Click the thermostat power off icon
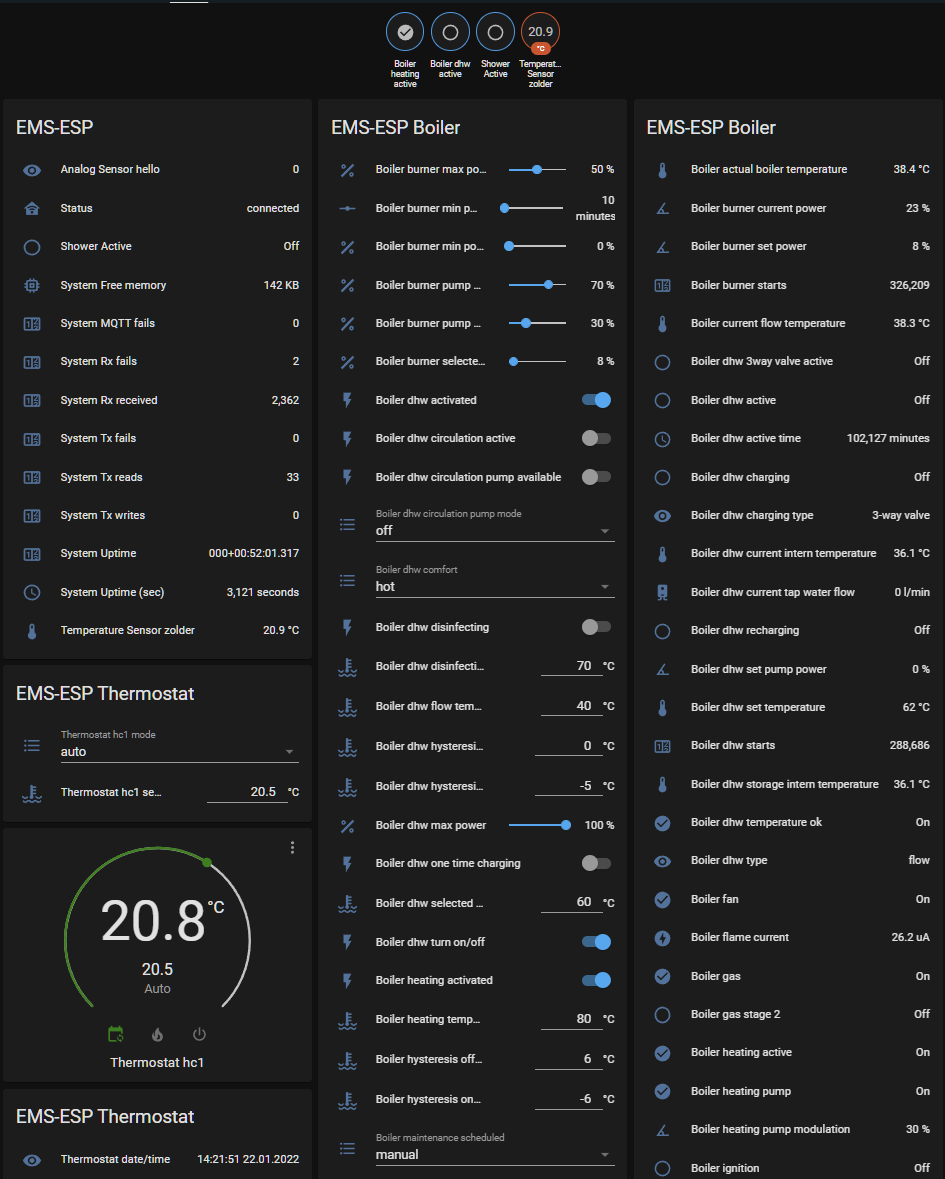The image size is (945, 1179). pyautogui.click(x=199, y=1034)
